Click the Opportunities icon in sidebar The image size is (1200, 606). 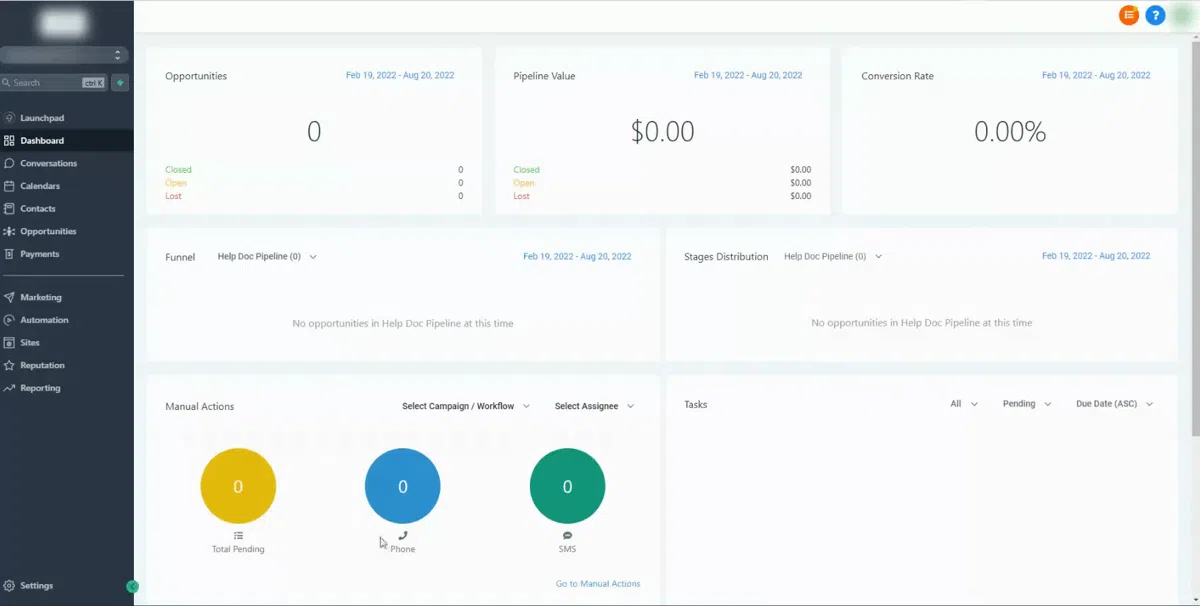(x=9, y=231)
